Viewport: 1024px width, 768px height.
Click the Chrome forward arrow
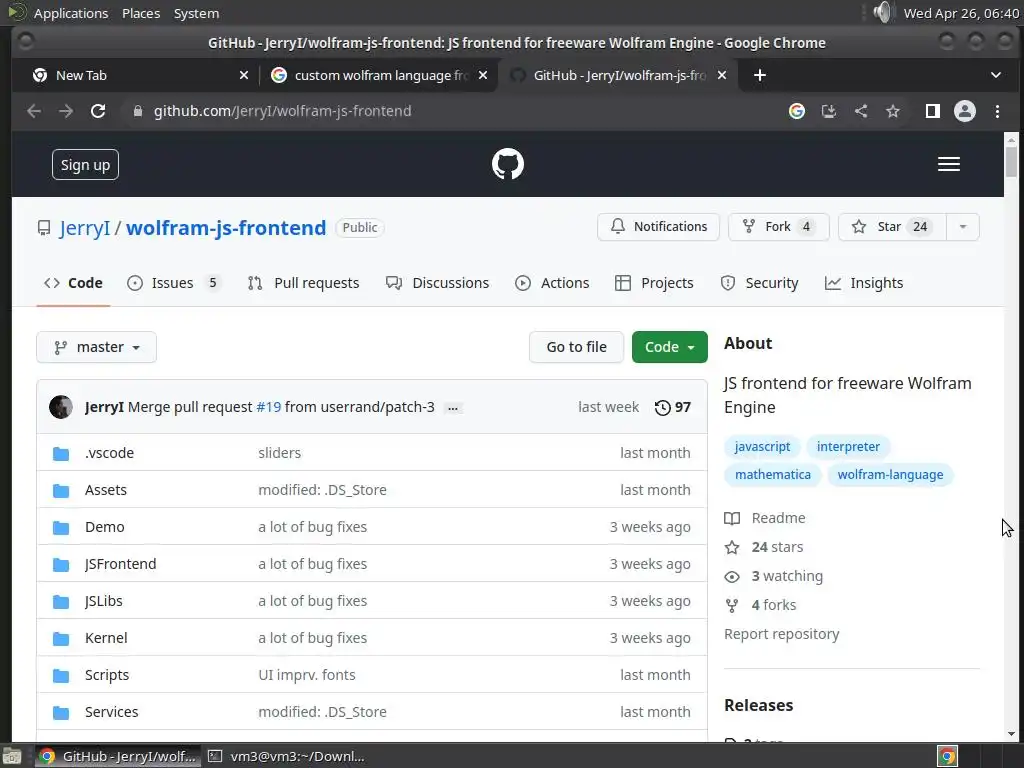(x=66, y=111)
